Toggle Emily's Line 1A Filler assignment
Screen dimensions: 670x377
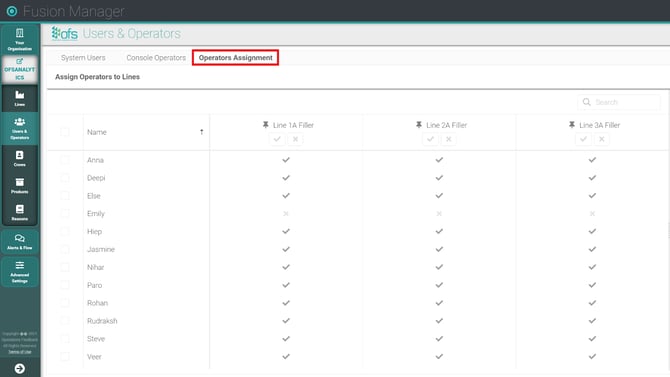[x=286, y=213]
